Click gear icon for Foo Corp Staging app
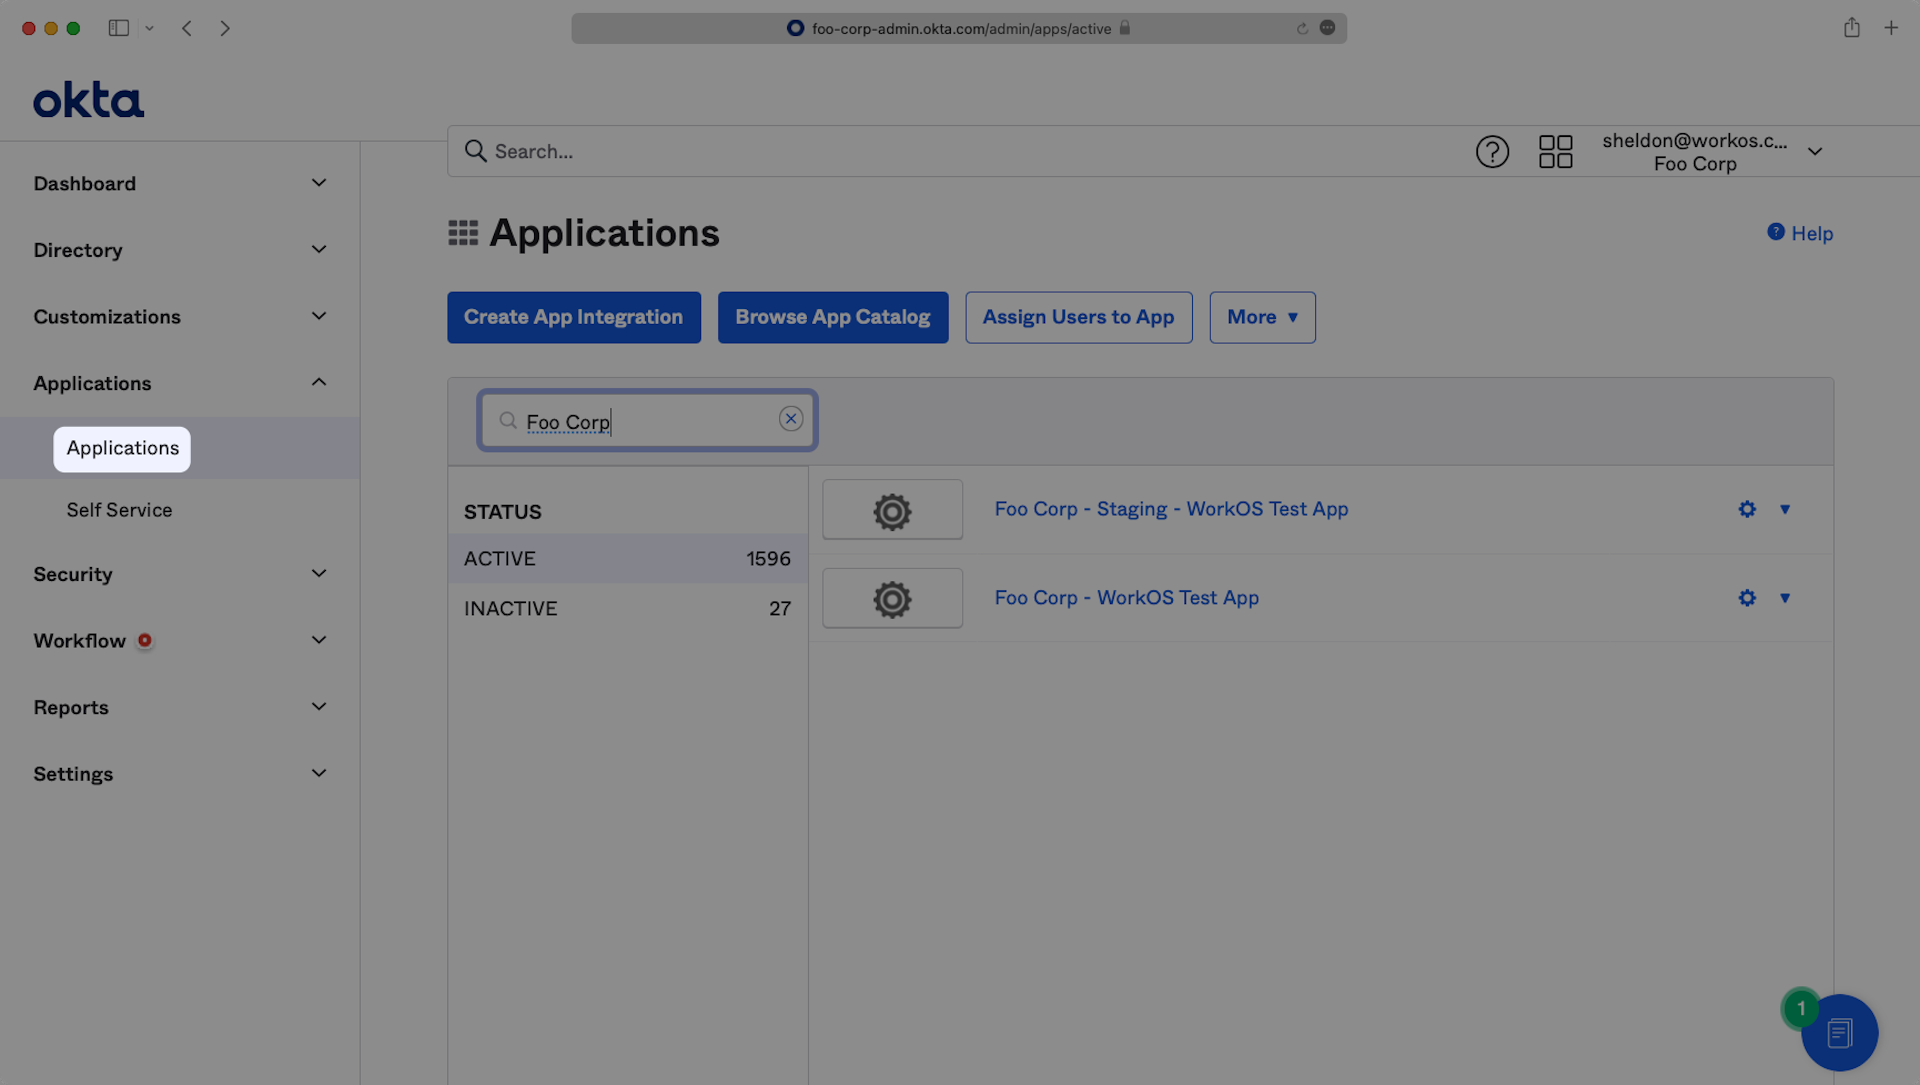 (1746, 509)
